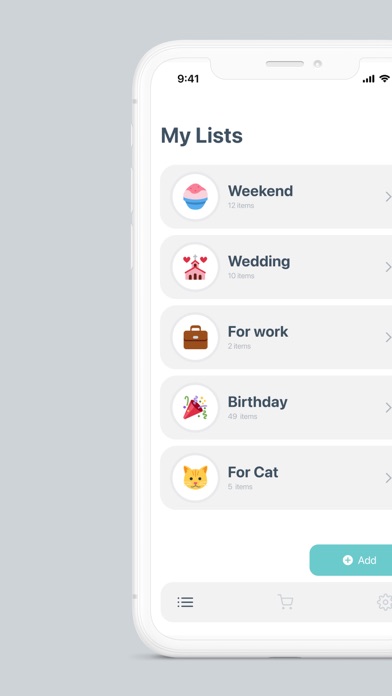Expand For work list chevron
This screenshot has width=392, height=696.
click(388, 337)
